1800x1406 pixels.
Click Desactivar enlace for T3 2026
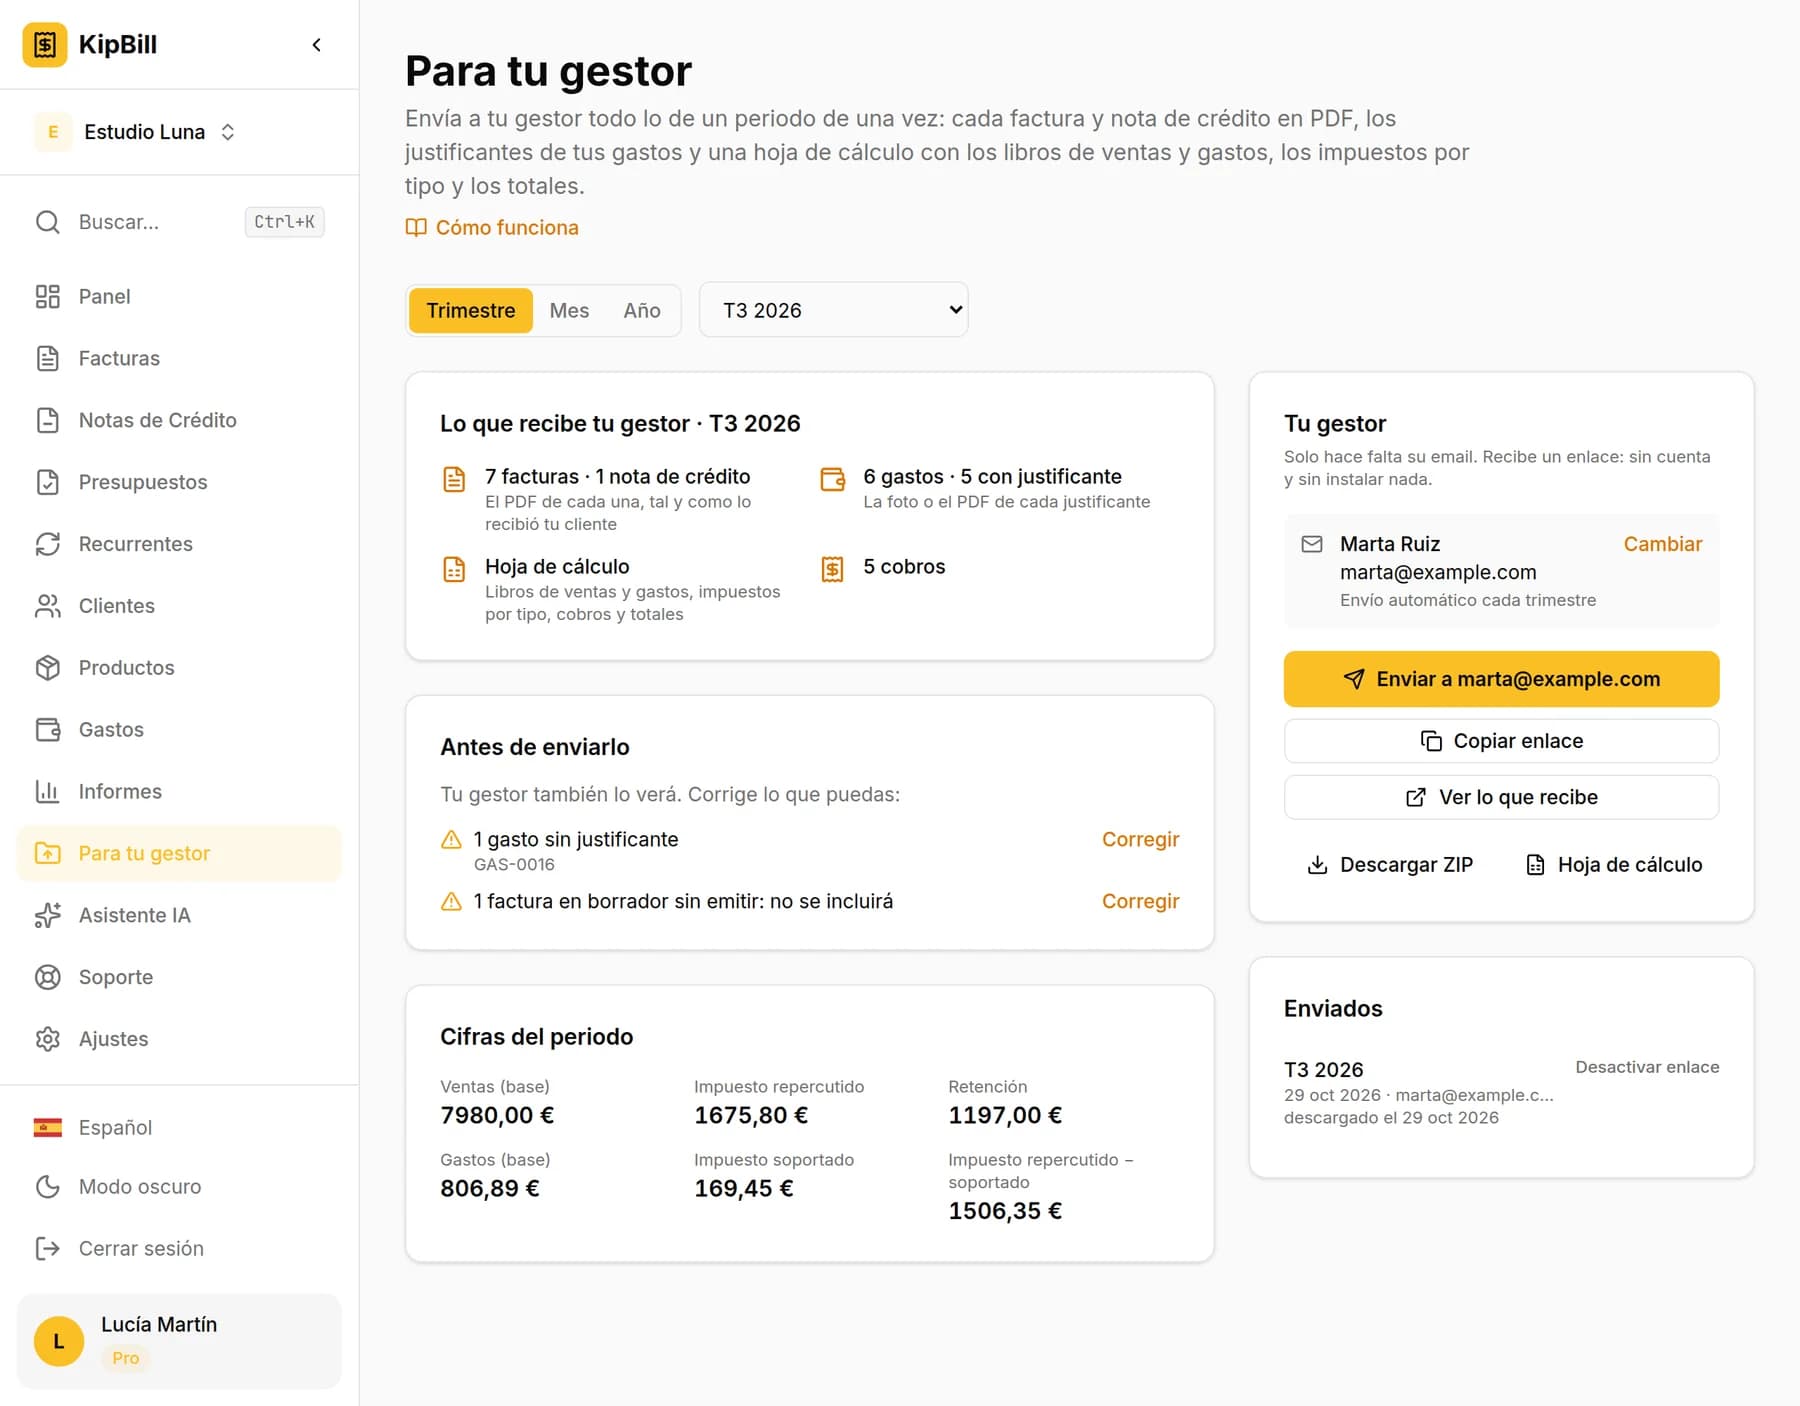tap(1647, 1067)
